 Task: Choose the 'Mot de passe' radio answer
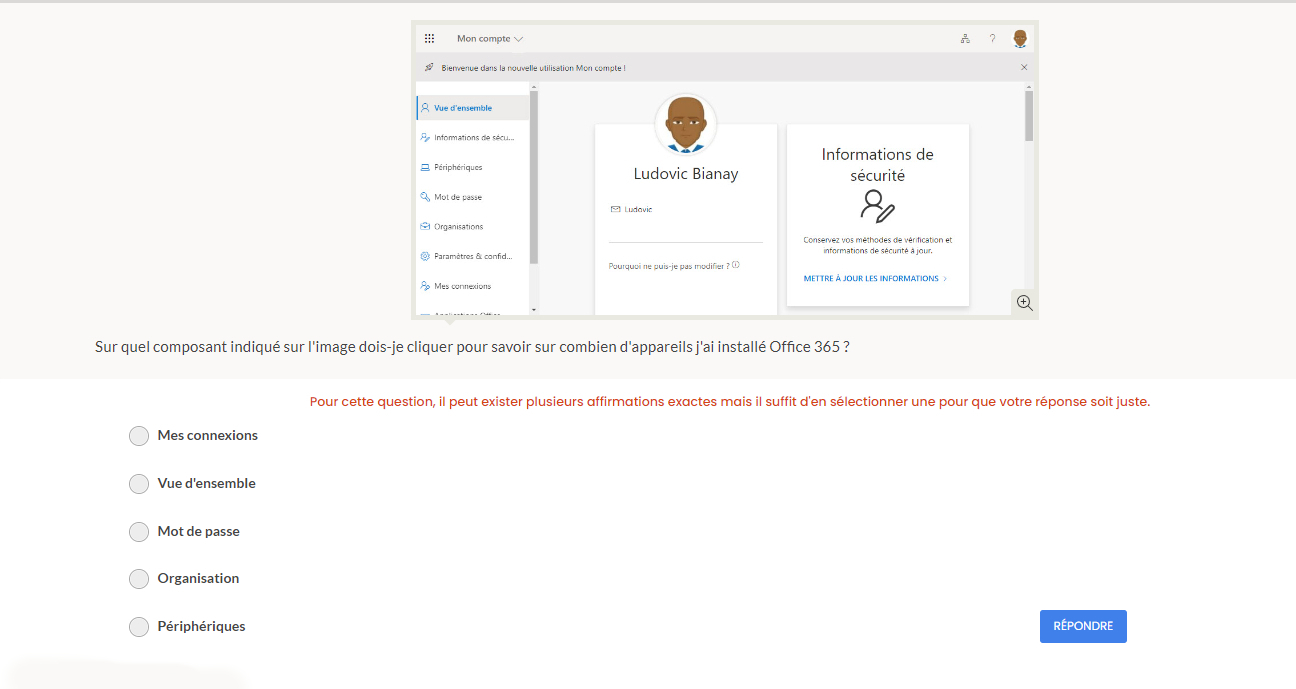pos(139,532)
